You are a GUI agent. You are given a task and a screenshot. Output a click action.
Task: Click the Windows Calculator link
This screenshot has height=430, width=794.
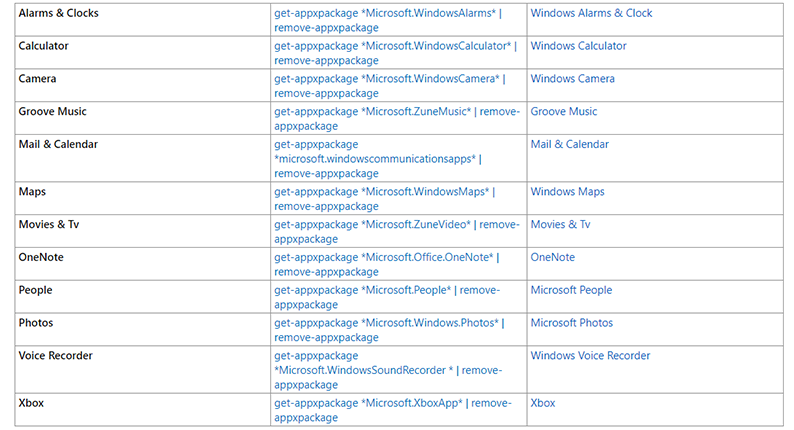[578, 46]
